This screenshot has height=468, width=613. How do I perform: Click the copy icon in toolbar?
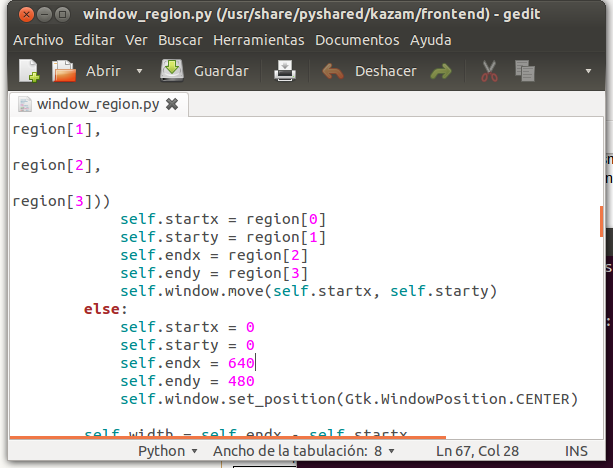click(x=524, y=72)
